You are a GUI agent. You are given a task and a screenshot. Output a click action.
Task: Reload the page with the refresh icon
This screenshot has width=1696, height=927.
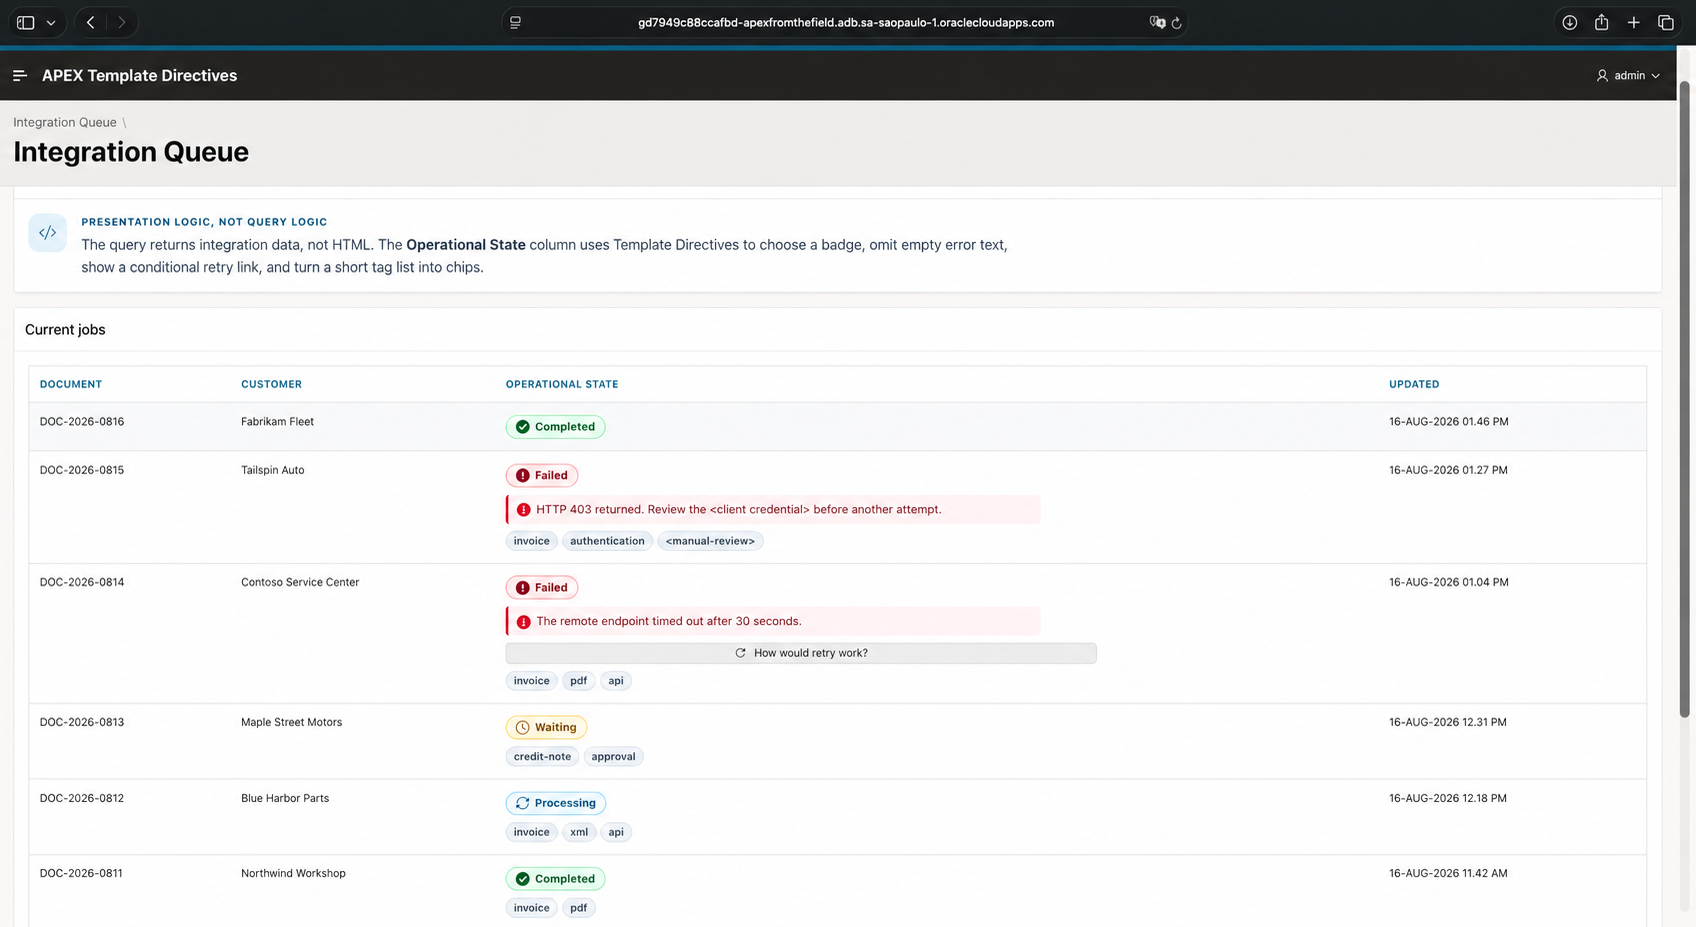(1176, 22)
